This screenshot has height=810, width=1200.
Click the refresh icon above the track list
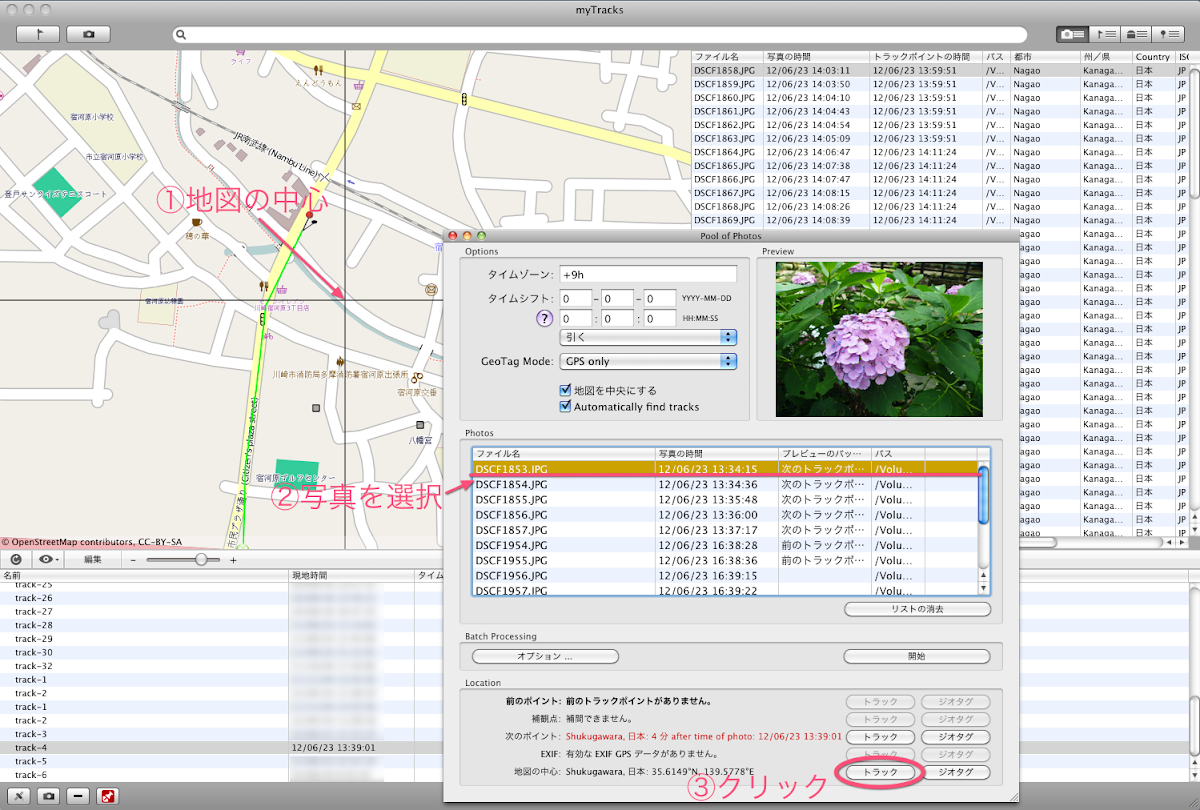pyautogui.click(x=16, y=560)
